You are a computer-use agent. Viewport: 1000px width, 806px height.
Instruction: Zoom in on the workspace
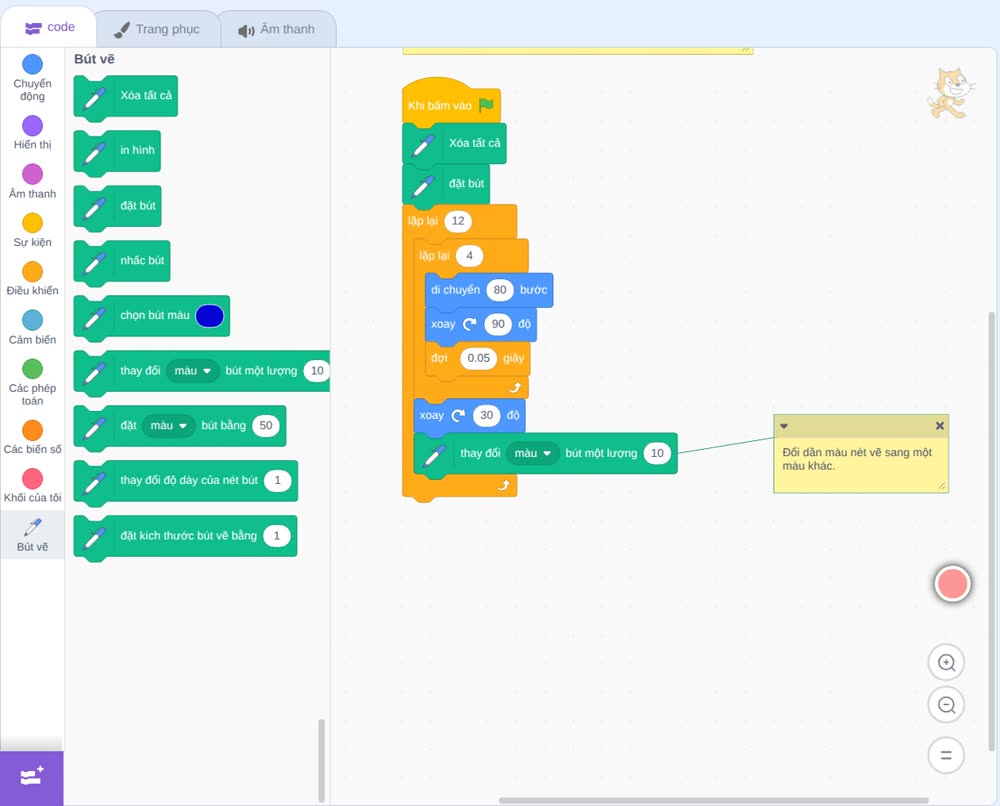(x=946, y=663)
